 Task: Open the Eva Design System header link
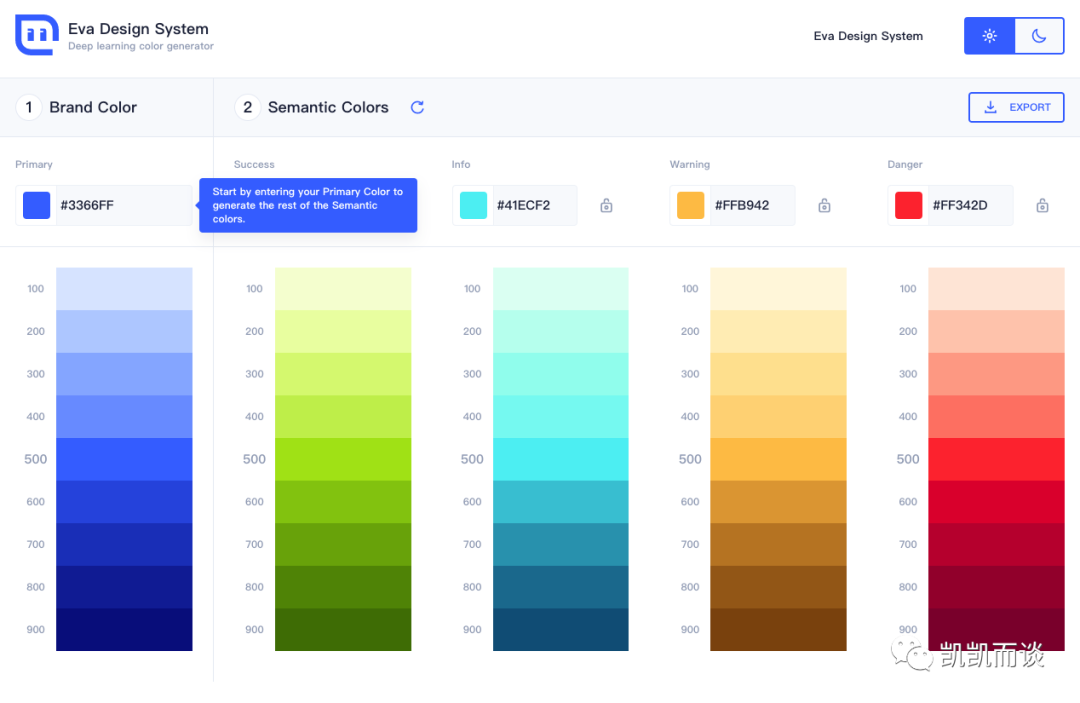pyautogui.click(x=868, y=36)
